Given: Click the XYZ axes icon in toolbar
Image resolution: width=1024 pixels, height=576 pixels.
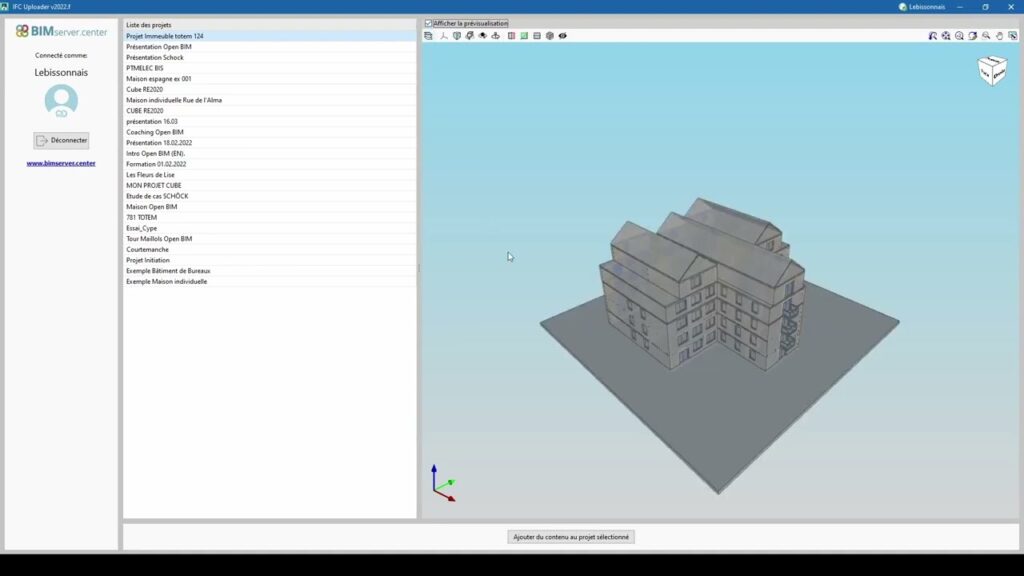Looking at the screenshot, I should (x=444, y=36).
